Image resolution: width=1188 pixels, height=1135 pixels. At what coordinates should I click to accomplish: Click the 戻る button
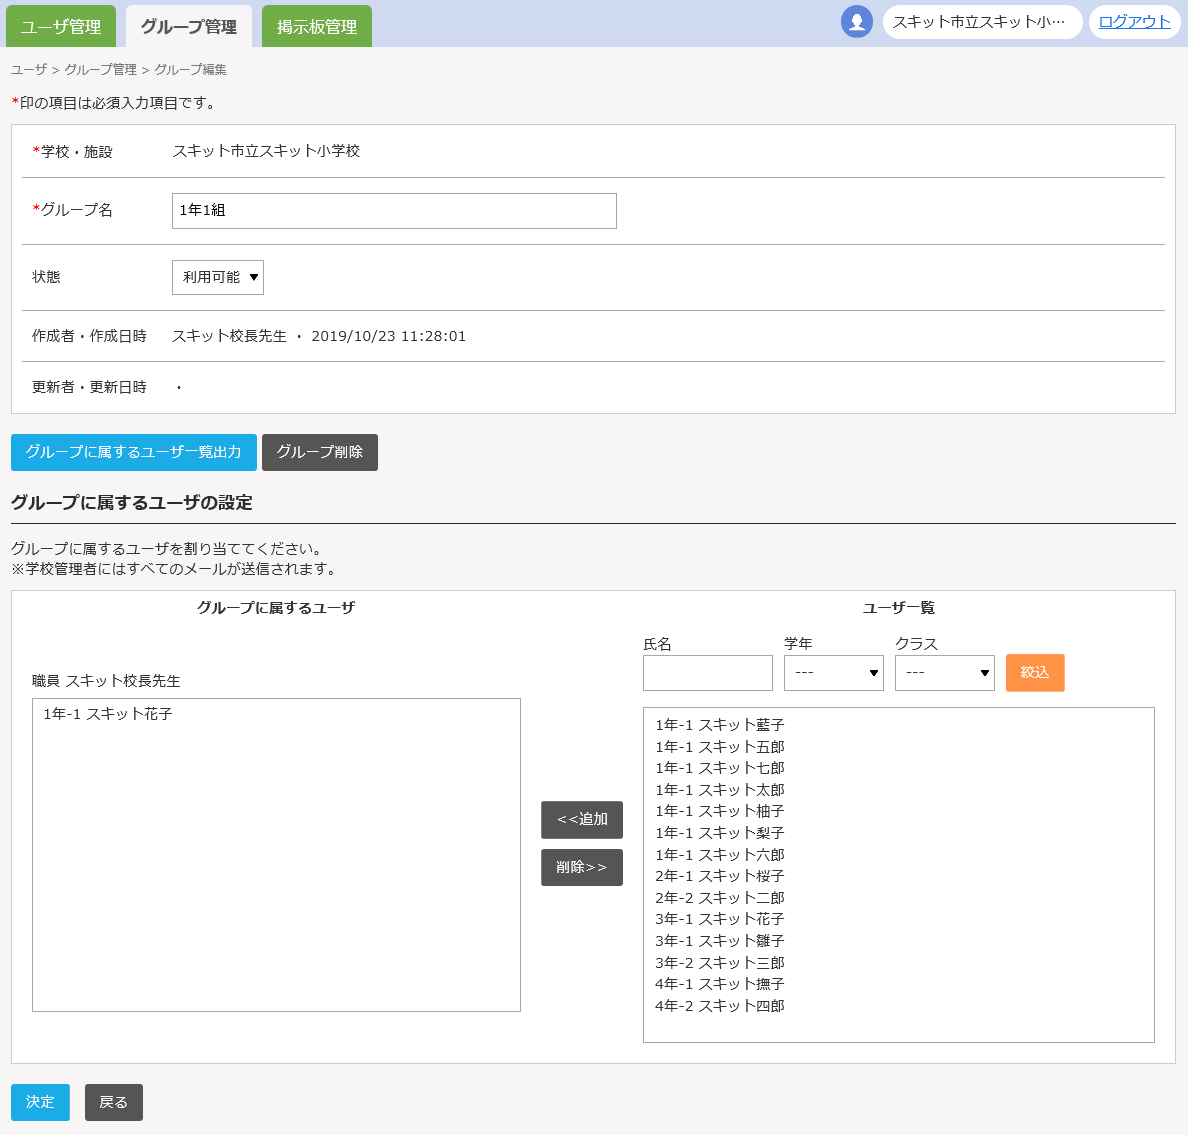pyautogui.click(x=114, y=1102)
